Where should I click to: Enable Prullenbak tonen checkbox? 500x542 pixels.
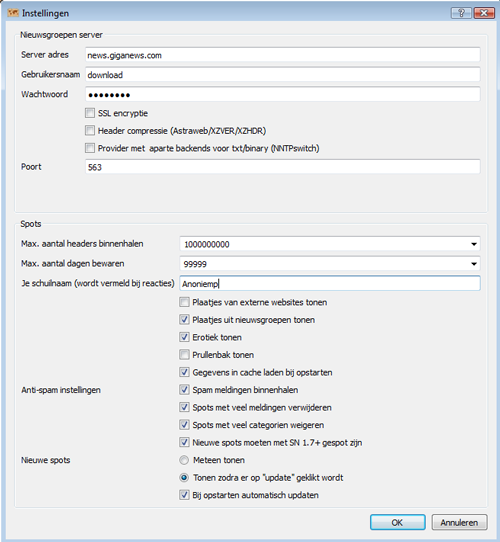pyautogui.click(x=184, y=355)
